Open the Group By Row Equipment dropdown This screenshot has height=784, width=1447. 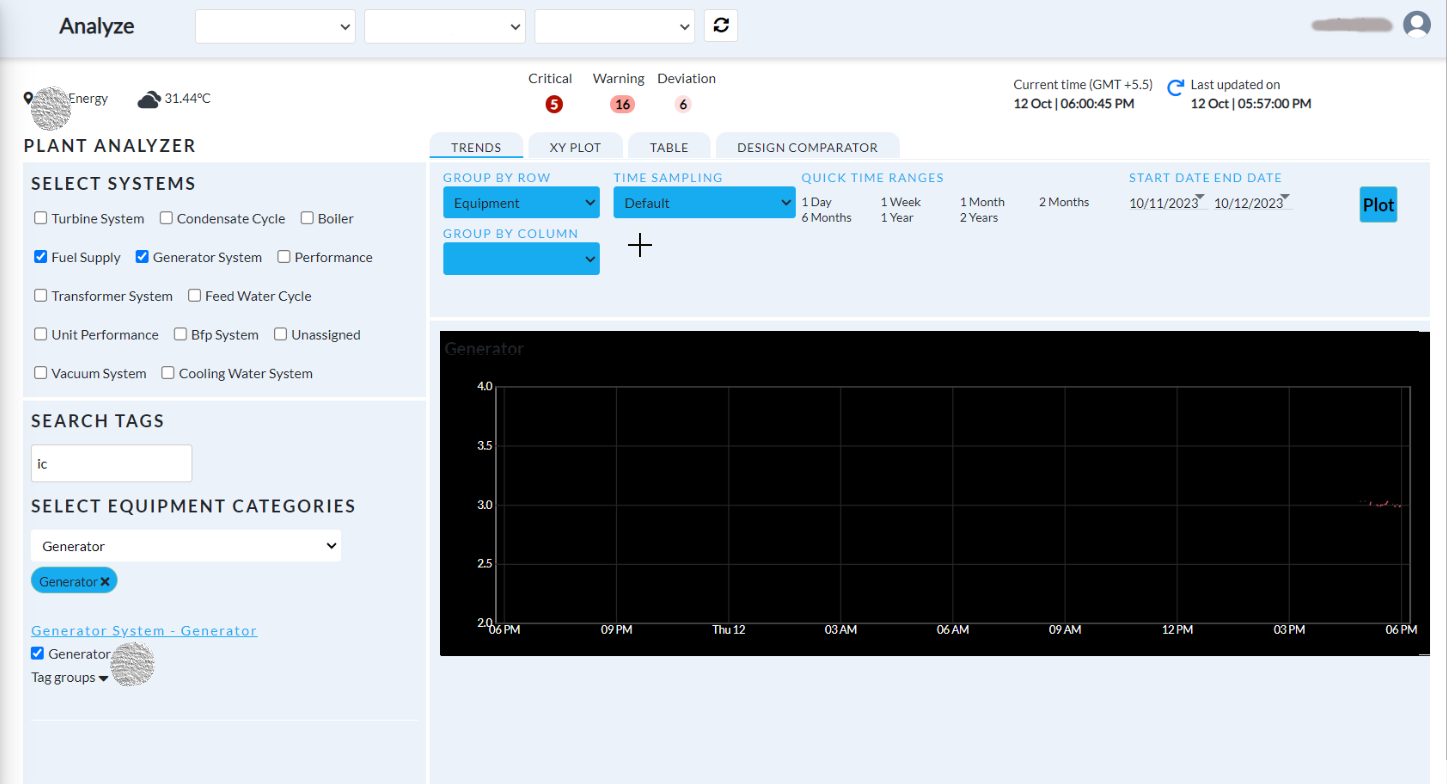[x=521, y=203]
